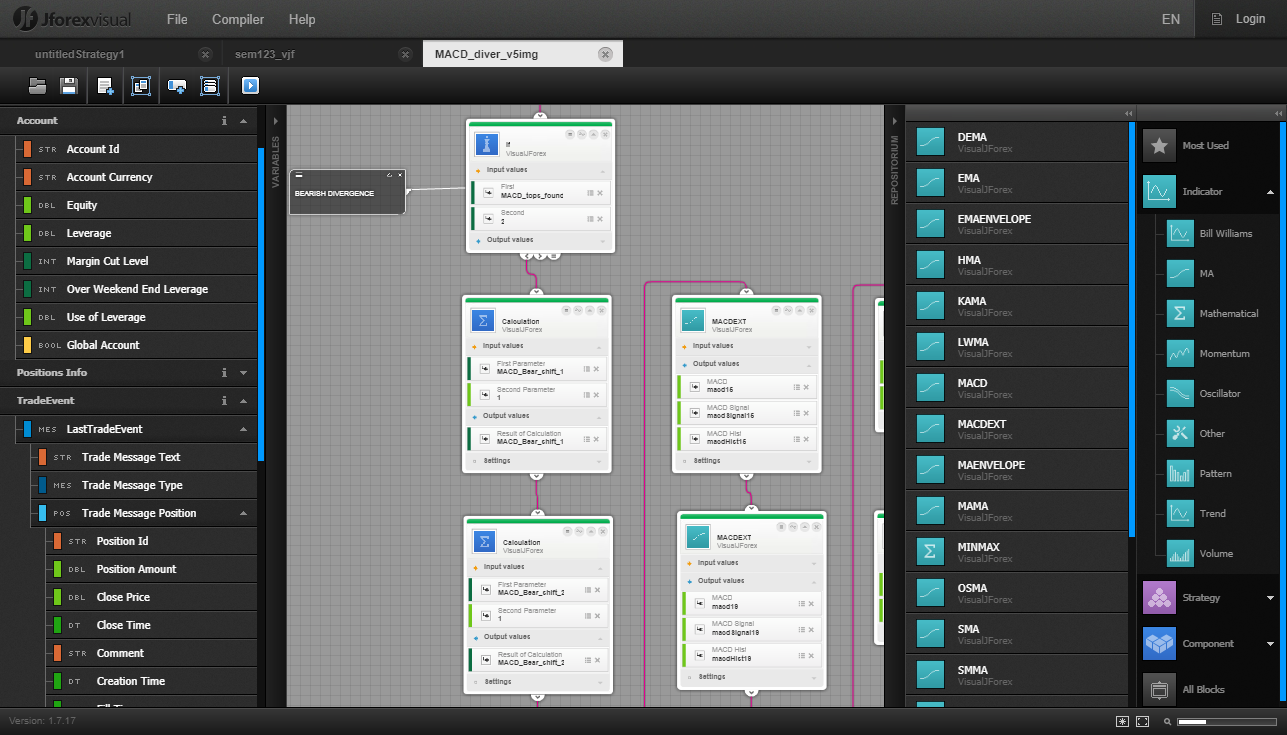
Task: Pick the SMMA block from repository
Action: [x=1017, y=675]
